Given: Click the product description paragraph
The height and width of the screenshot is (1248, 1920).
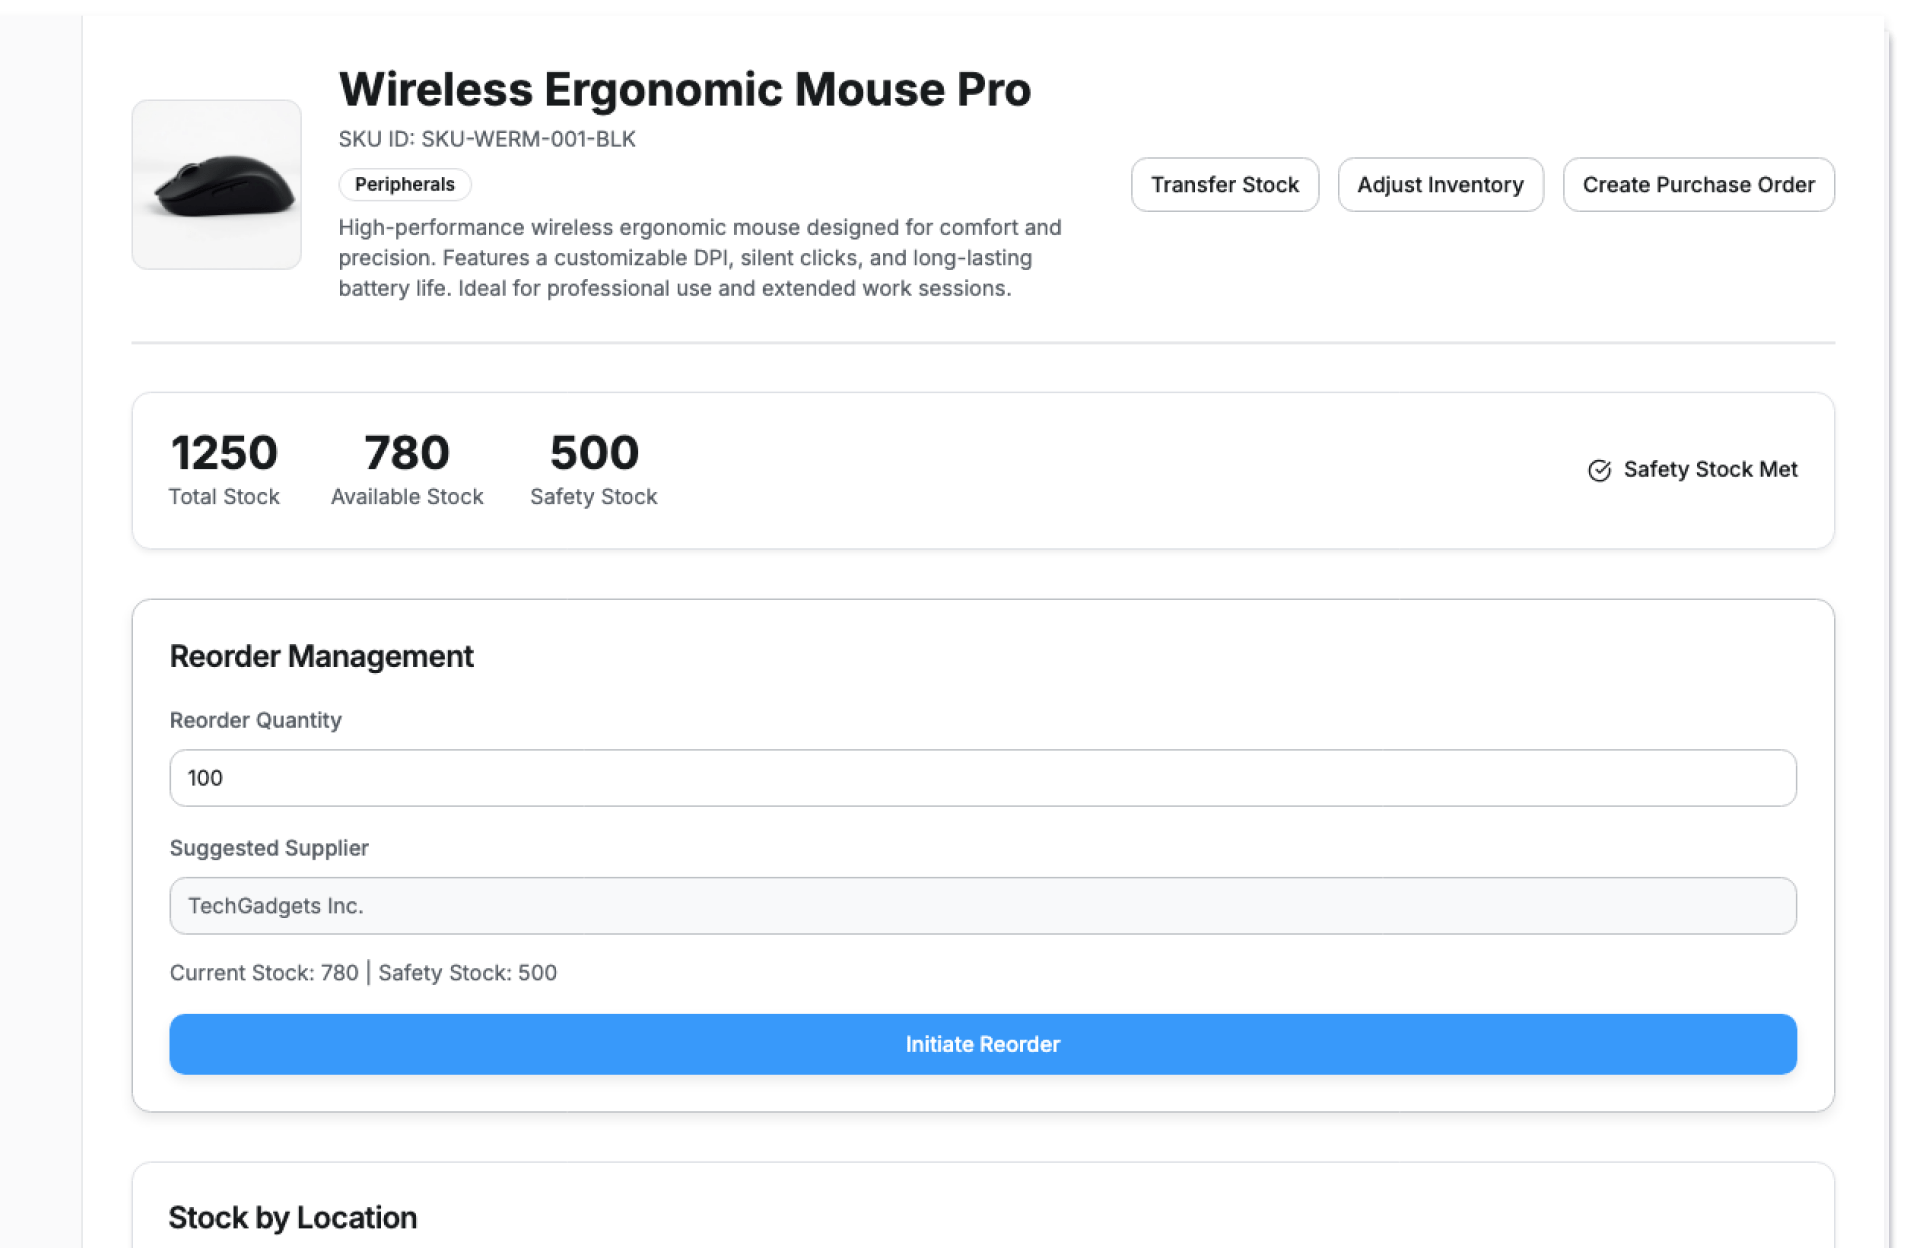Looking at the screenshot, I should (x=699, y=258).
